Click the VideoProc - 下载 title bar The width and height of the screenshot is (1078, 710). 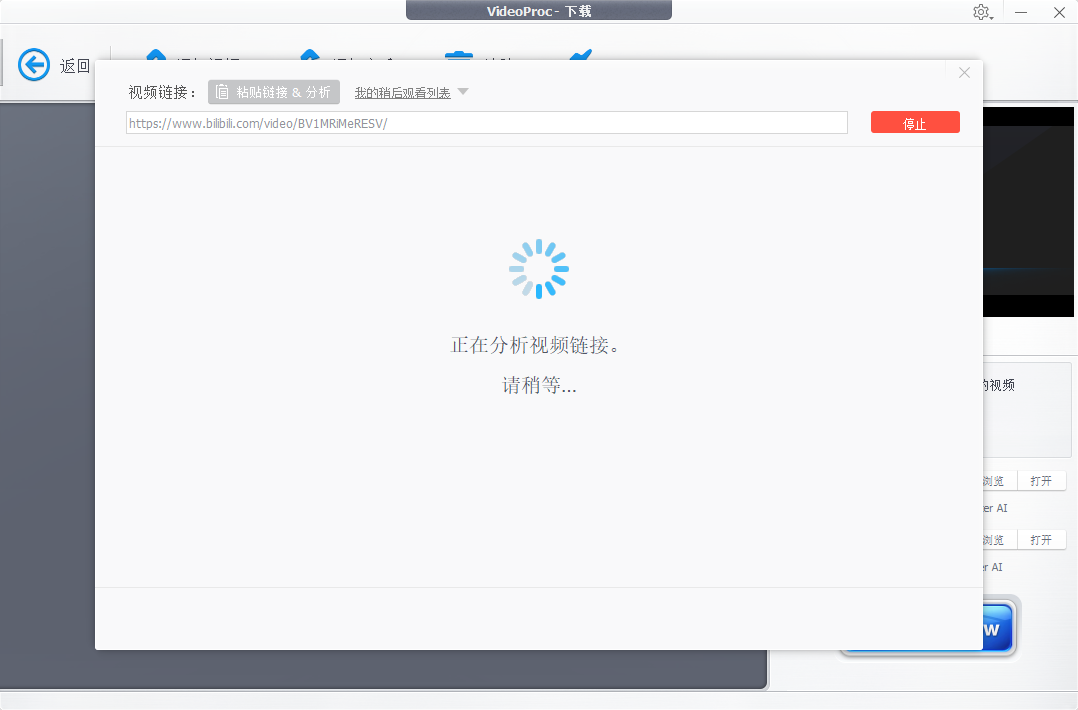(x=538, y=11)
